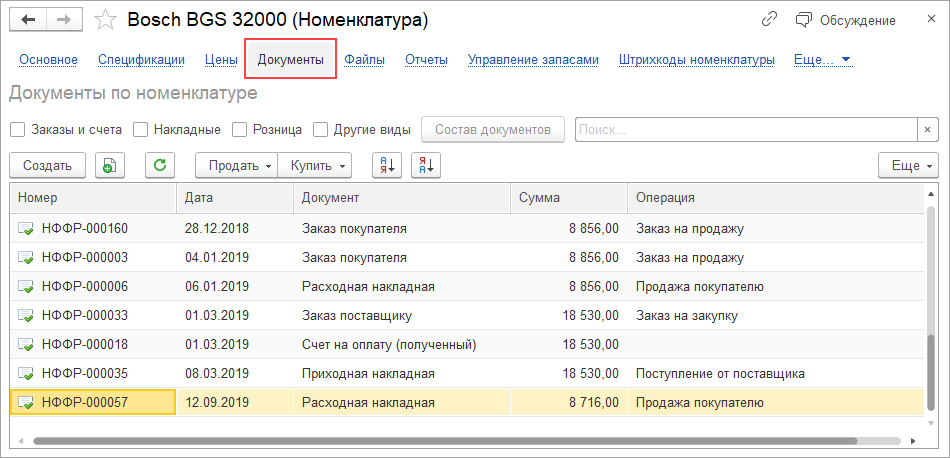
Task: Click the vertical scrollbar of documents list
Action: [932, 370]
